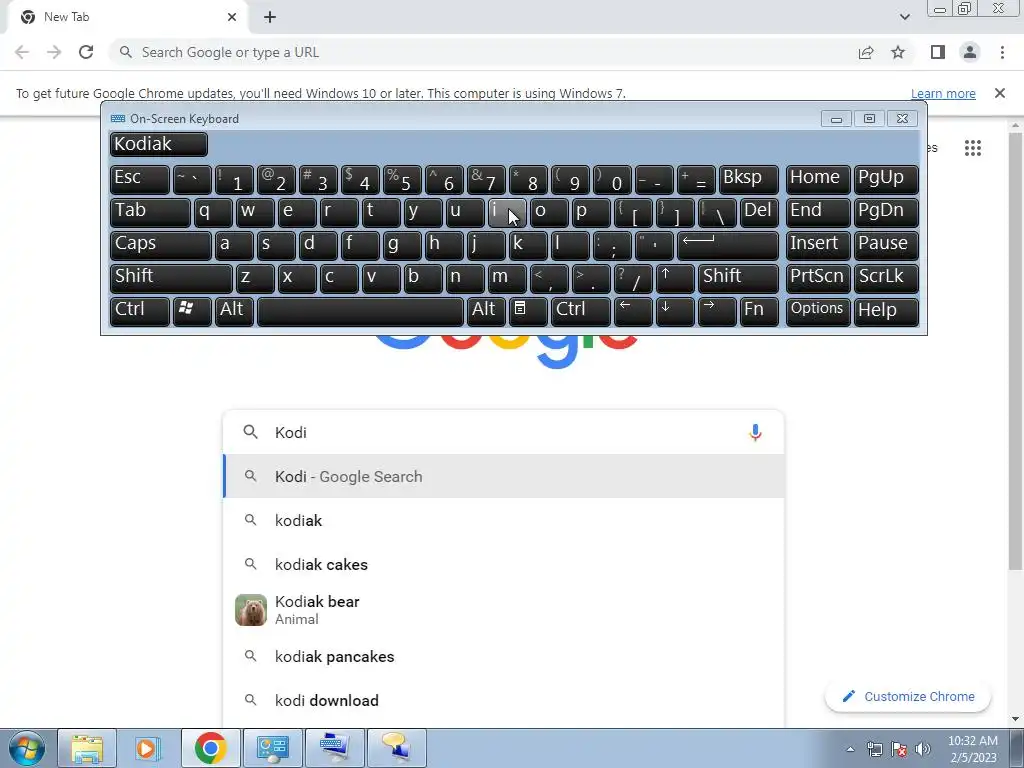This screenshot has width=1024, height=768.
Task: Reload the current page
Action: [x=86, y=52]
